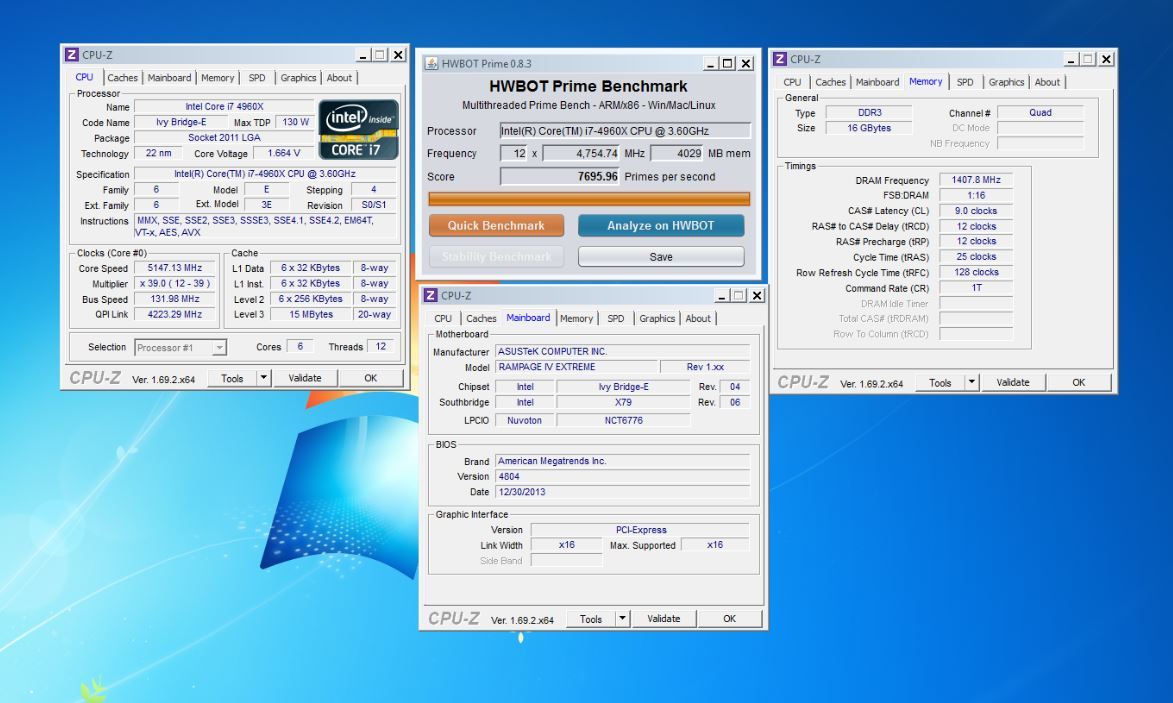
Task: Open the Tools dropdown arrow in the left CPU-Z window
Action: click(x=263, y=378)
